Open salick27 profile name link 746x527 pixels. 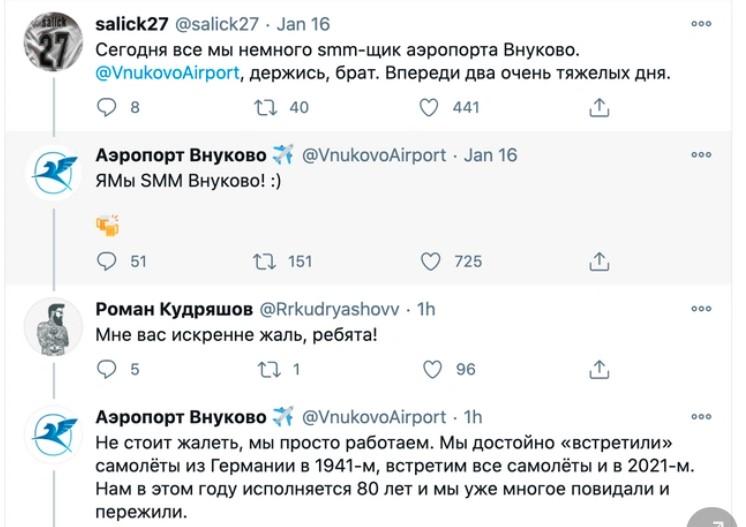coord(135,23)
